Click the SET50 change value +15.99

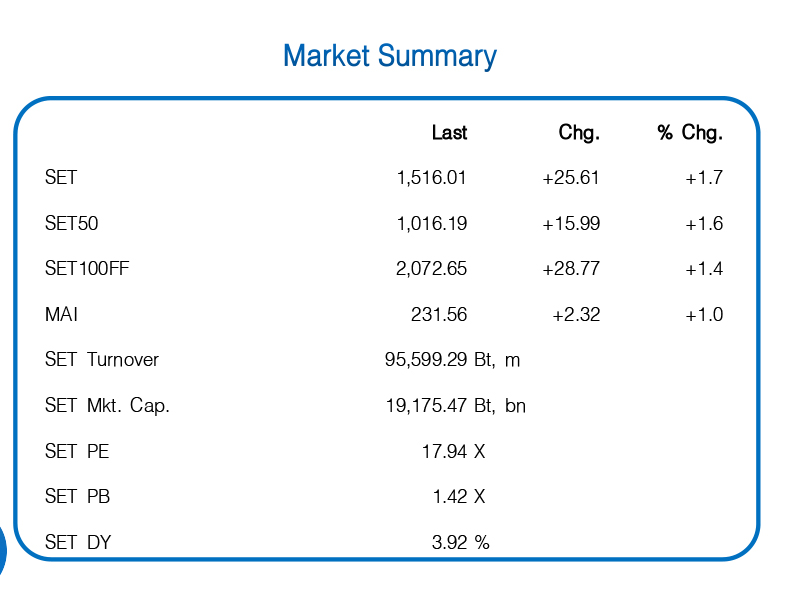571,224
